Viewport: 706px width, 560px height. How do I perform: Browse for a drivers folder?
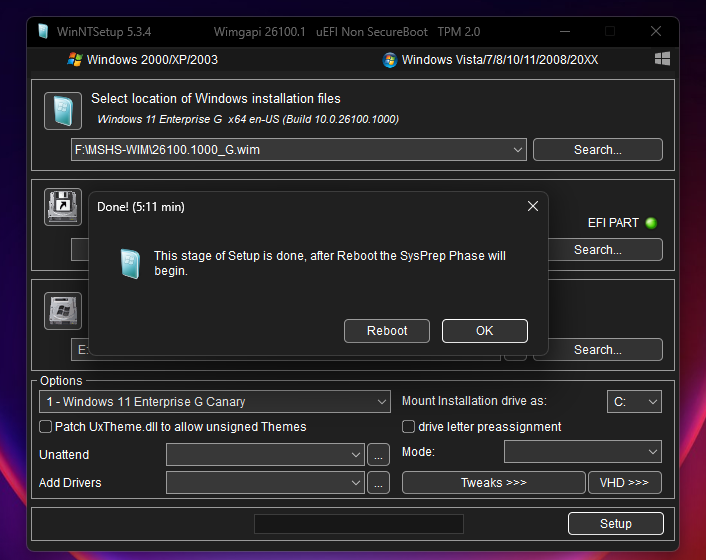[378, 483]
